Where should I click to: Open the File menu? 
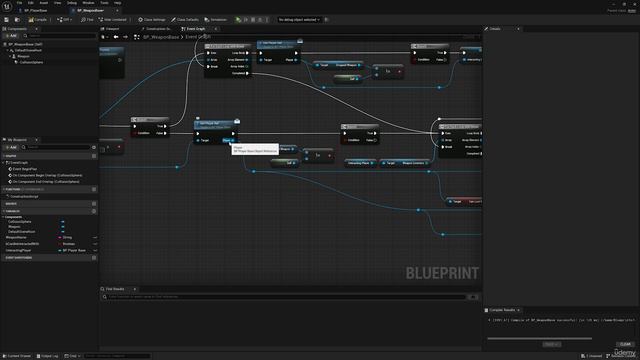(x=19, y=3)
